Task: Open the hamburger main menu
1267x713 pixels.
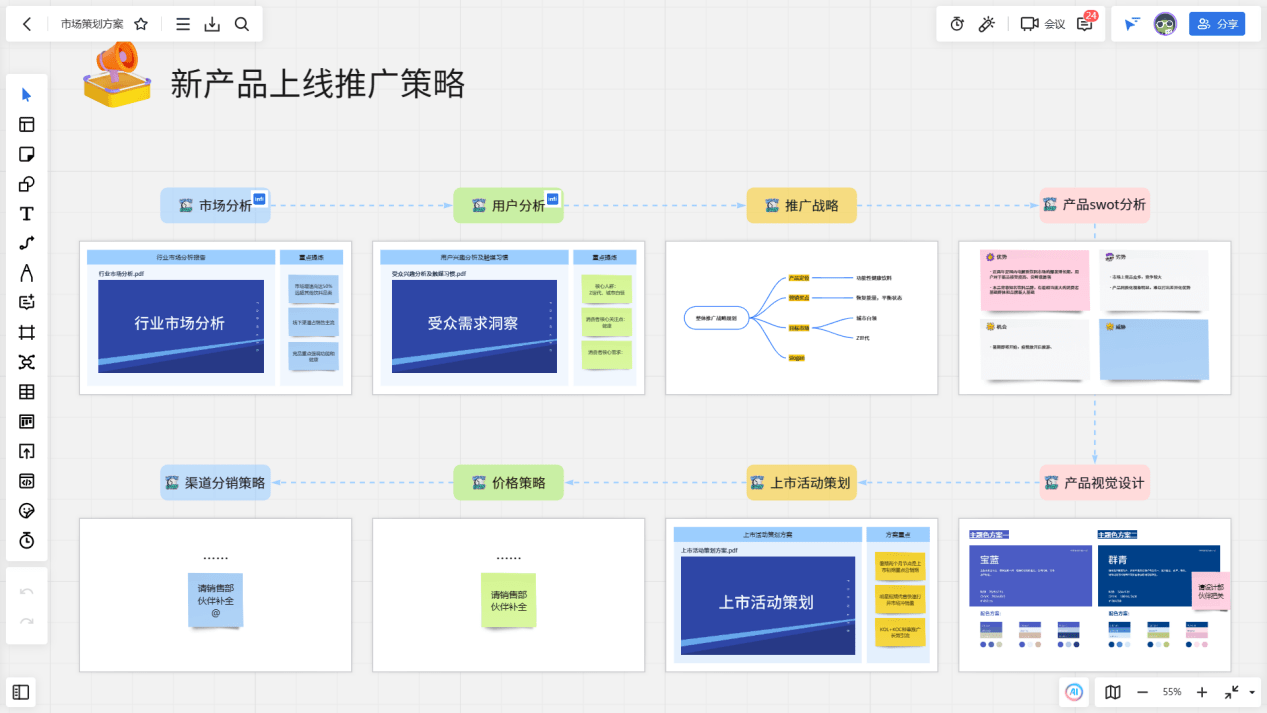Action: 183,24
